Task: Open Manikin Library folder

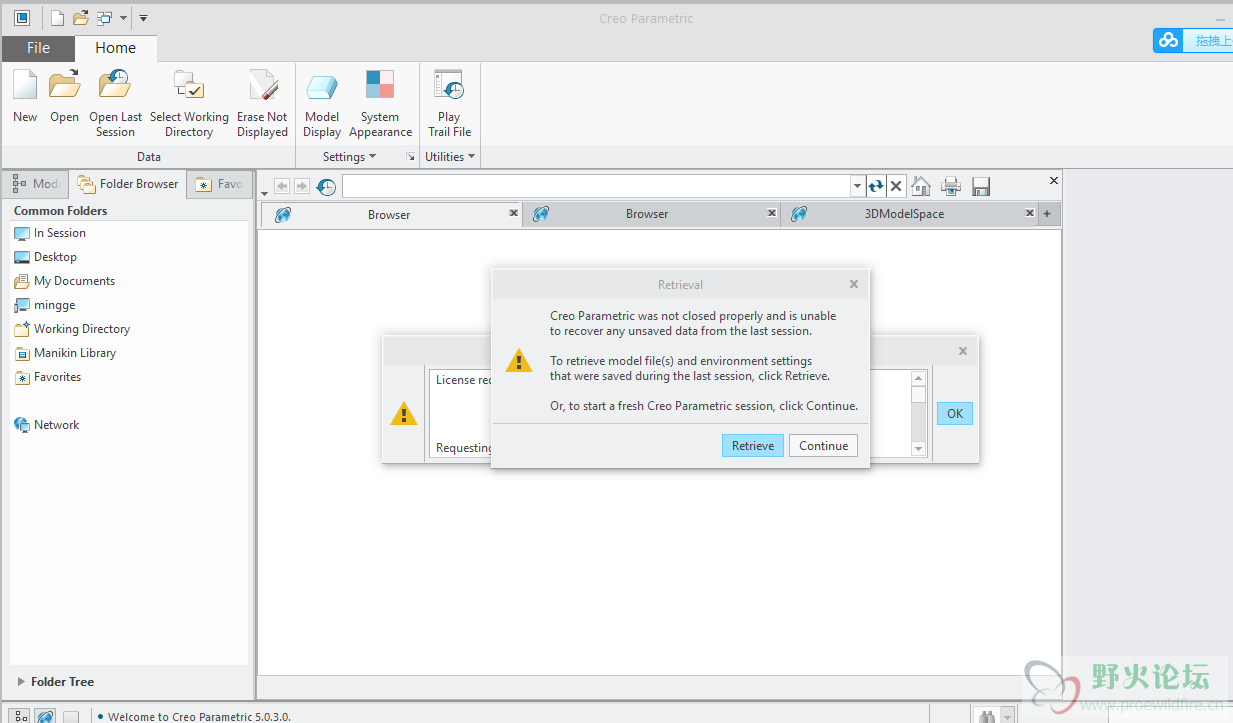Action: [65, 353]
